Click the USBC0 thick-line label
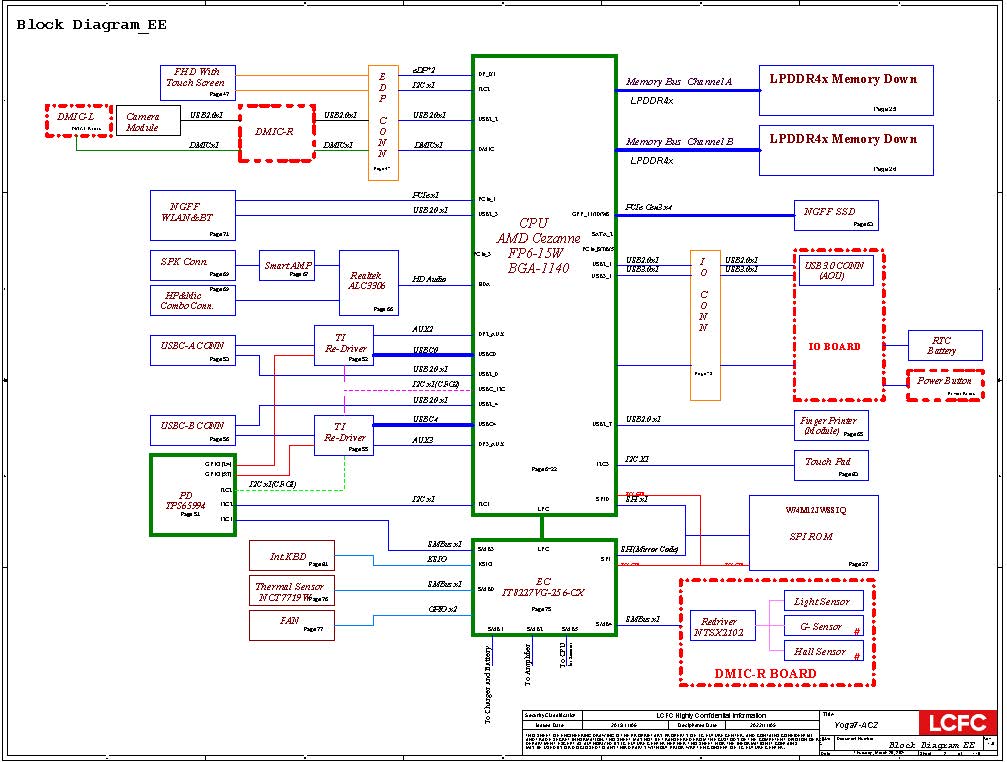This screenshot has width=1007, height=762. (426, 351)
